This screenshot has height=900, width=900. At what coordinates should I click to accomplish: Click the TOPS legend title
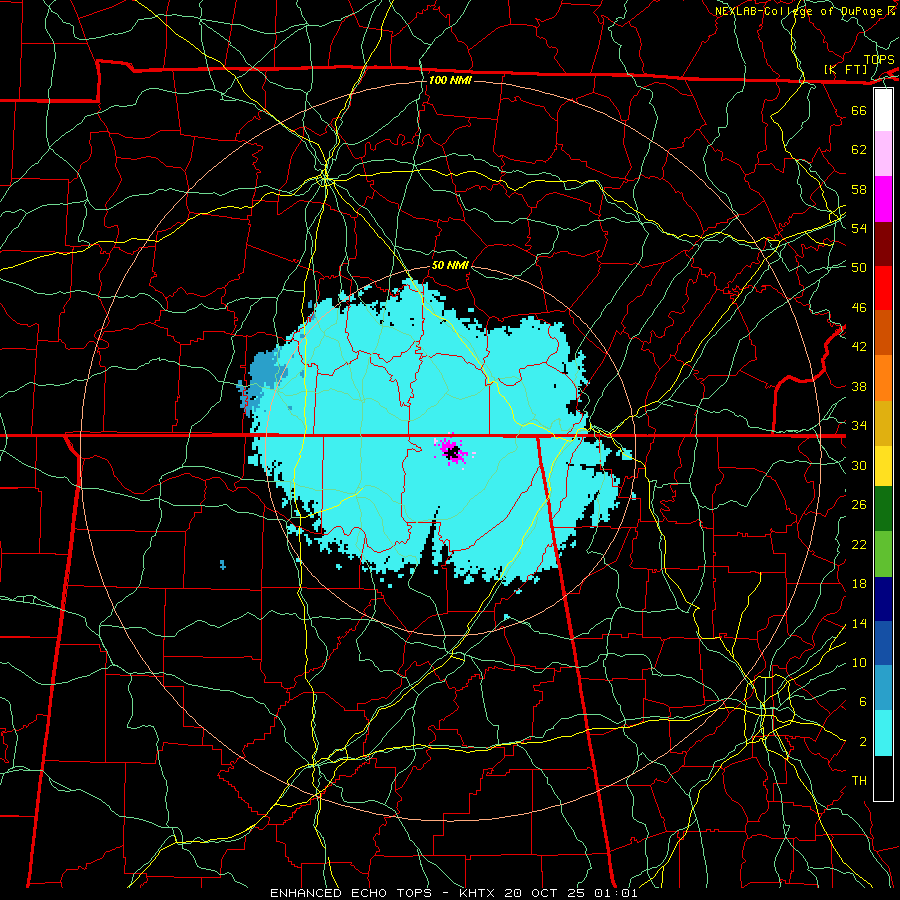(x=879, y=60)
